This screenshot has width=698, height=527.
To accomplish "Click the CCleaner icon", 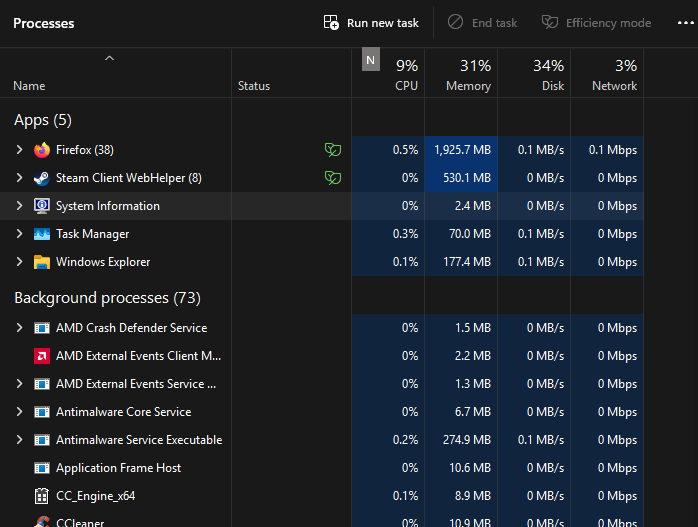I will tap(42, 522).
